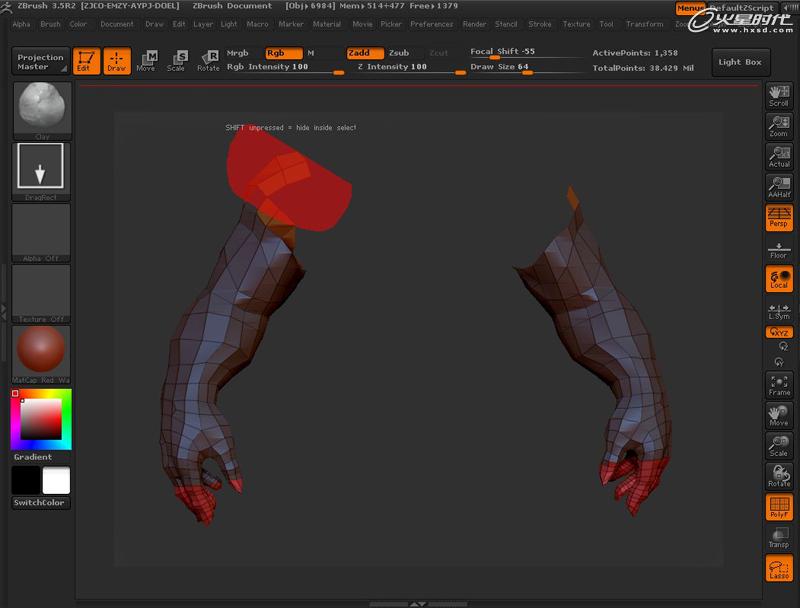This screenshot has width=800, height=608.
Task: Click the right shelf Move view icon
Action: pyautogui.click(x=779, y=415)
